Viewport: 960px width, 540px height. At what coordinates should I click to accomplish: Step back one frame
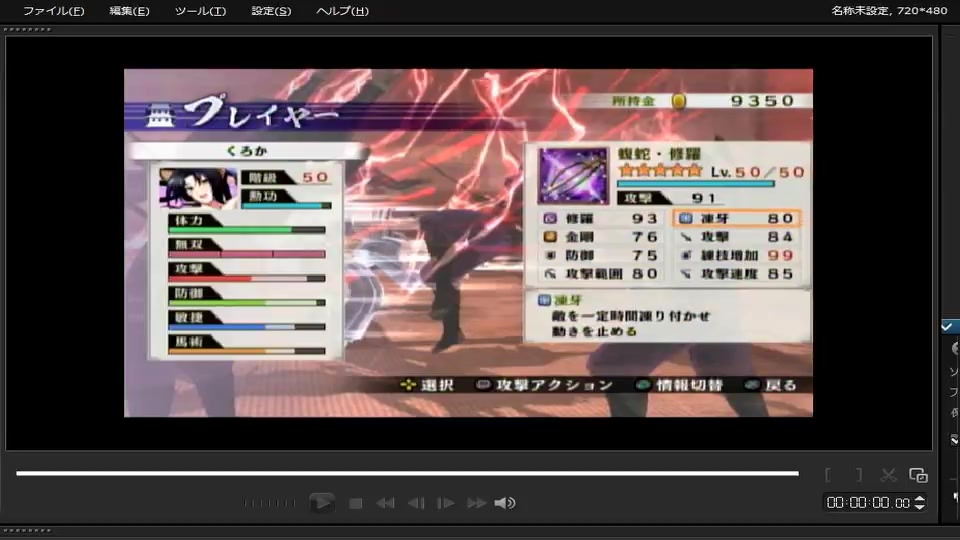tap(416, 503)
